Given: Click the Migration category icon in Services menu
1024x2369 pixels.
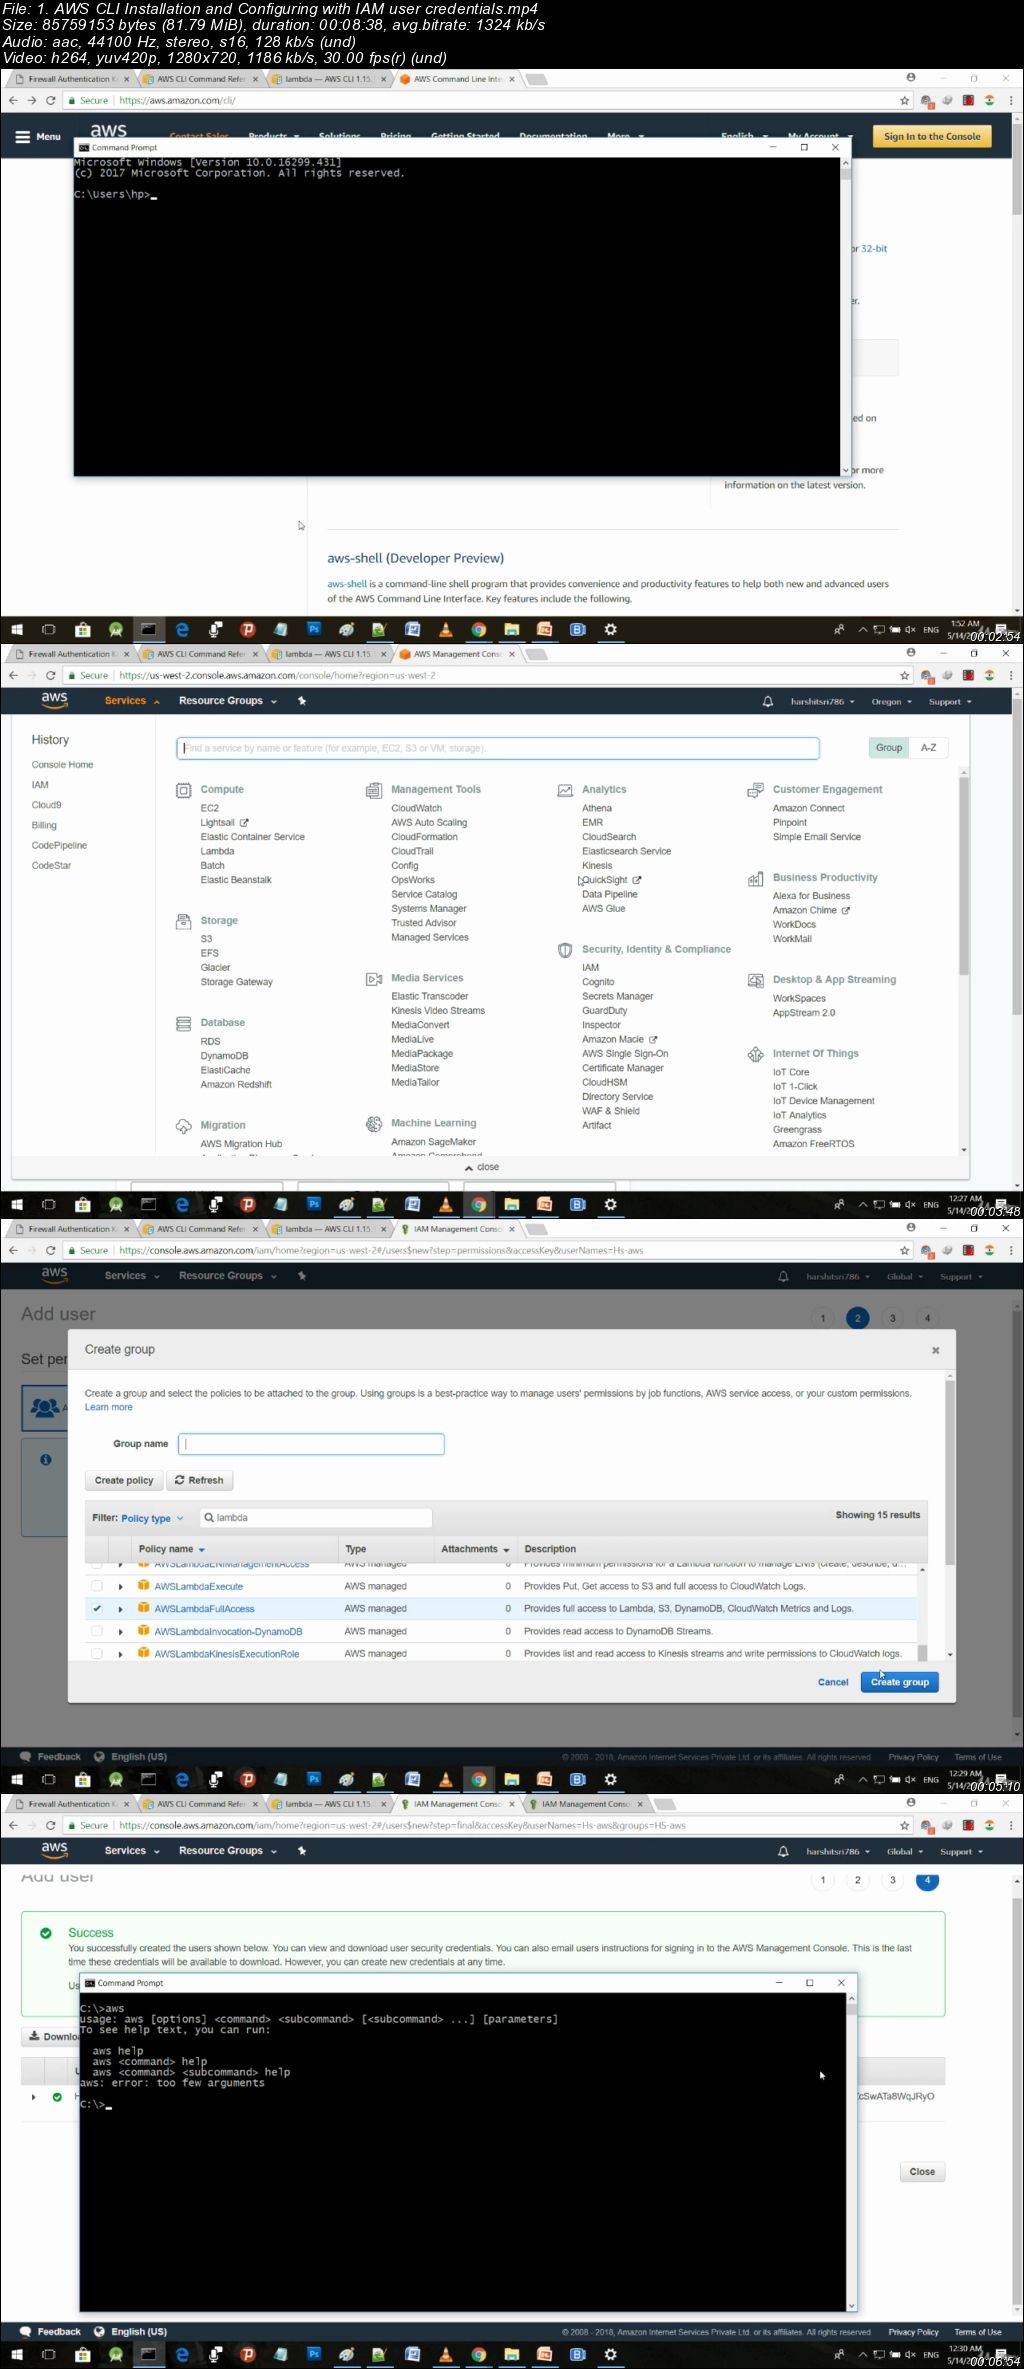Looking at the screenshot, I should [x=184, y=1126].
